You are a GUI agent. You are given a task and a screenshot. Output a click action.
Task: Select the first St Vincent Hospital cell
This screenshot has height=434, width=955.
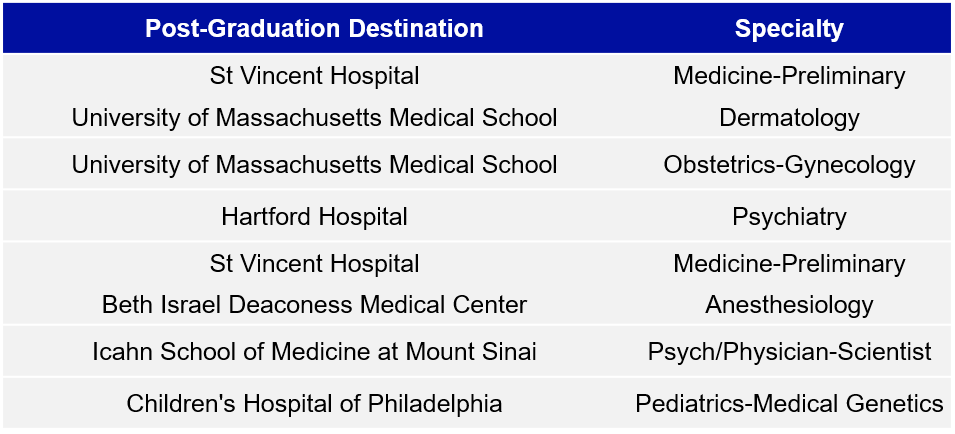coord(314,75)
